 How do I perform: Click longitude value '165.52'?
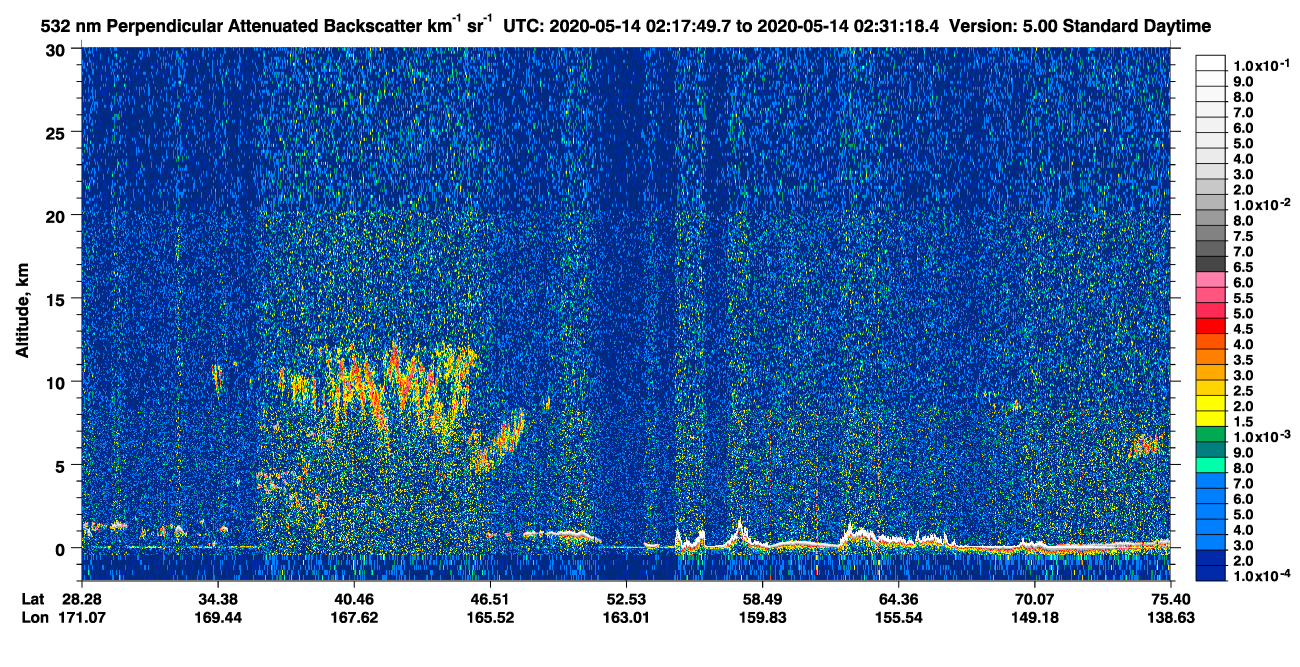(x=489, y=617)
